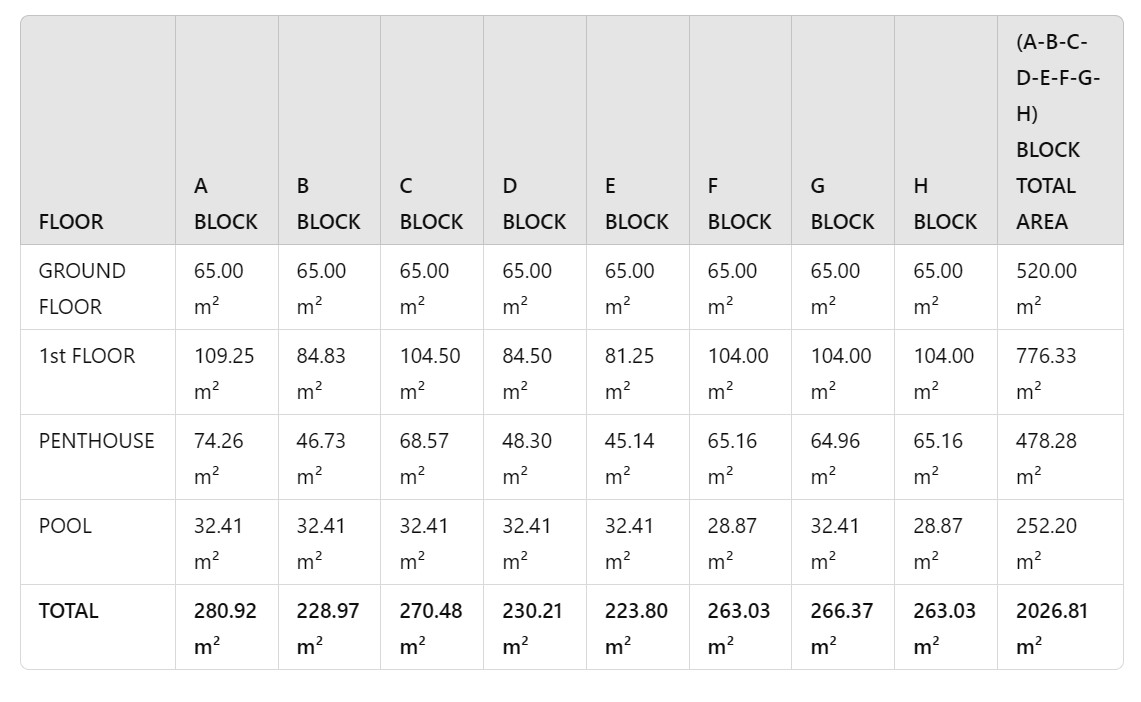This screenshot has width=1141, height=702.
Task: Click the FLOOR column header
Action: 71,222
